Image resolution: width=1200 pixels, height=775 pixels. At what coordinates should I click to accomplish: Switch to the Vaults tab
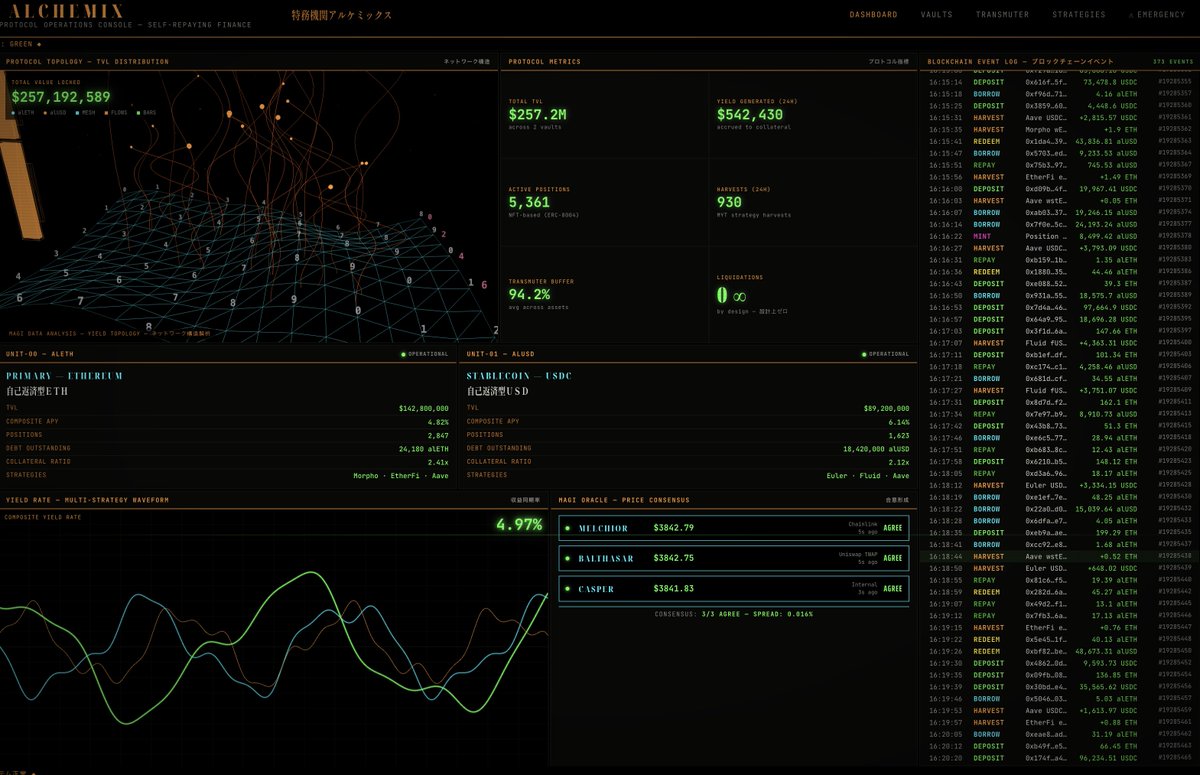point(936,15)
